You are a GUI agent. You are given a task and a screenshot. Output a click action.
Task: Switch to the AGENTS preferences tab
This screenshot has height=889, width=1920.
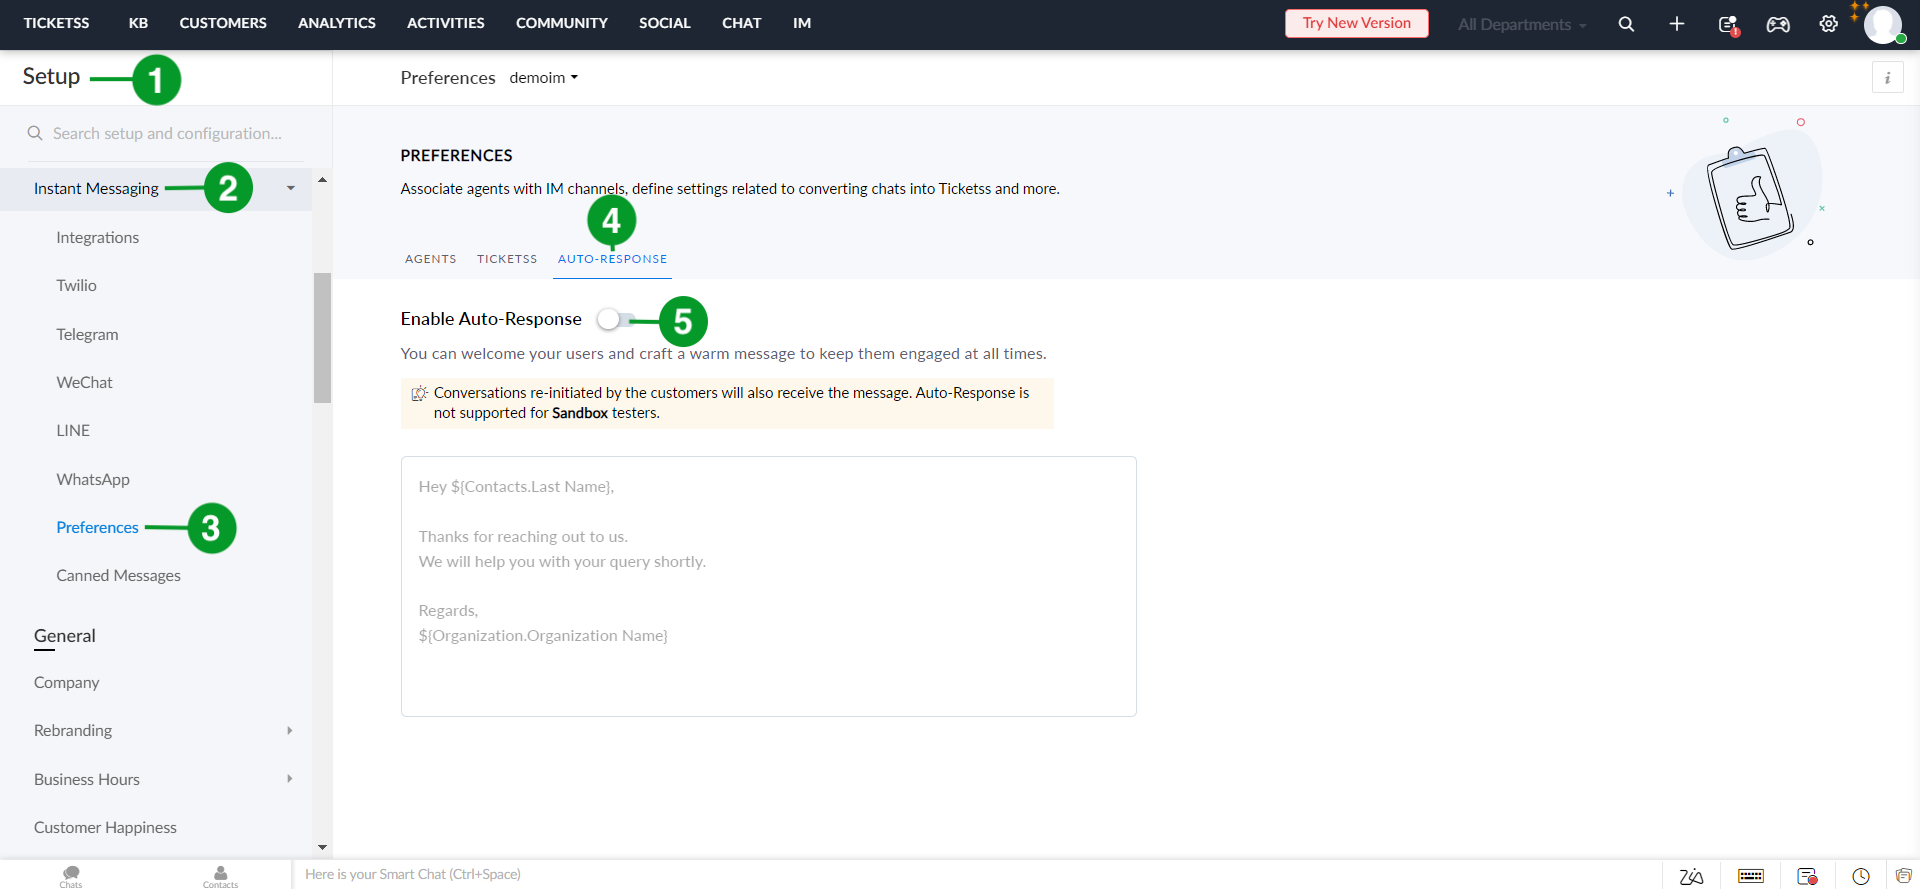431,259
